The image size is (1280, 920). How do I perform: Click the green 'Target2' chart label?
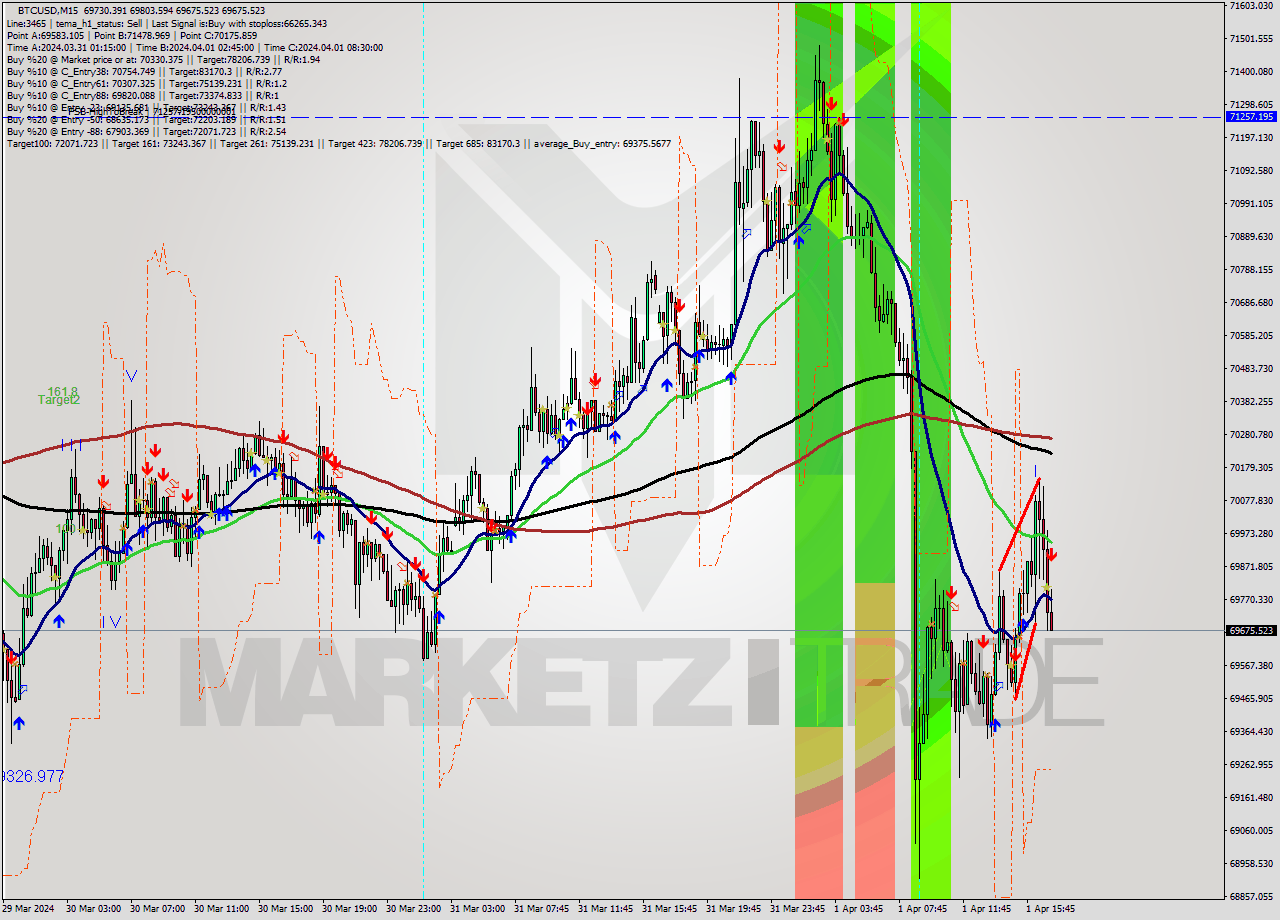point(59,400)
